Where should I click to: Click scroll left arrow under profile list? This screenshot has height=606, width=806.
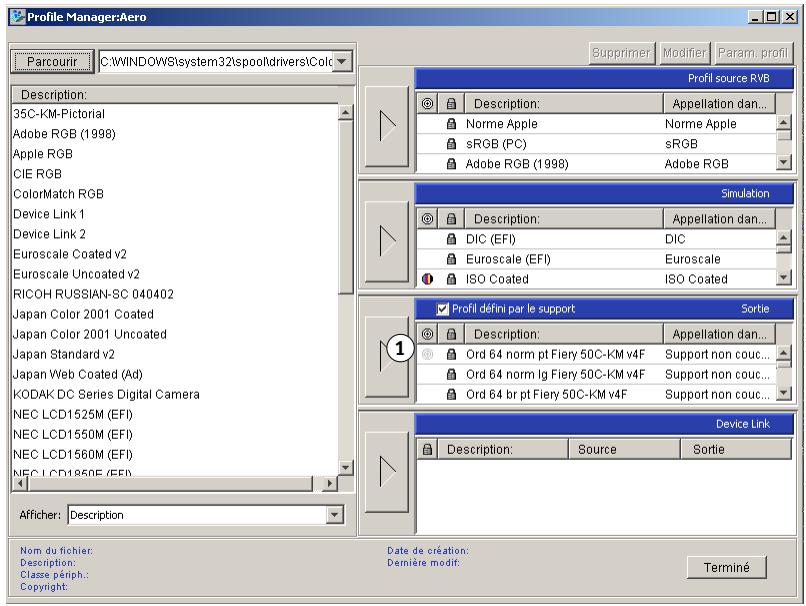pyautogui.click(x=20, y=483)
